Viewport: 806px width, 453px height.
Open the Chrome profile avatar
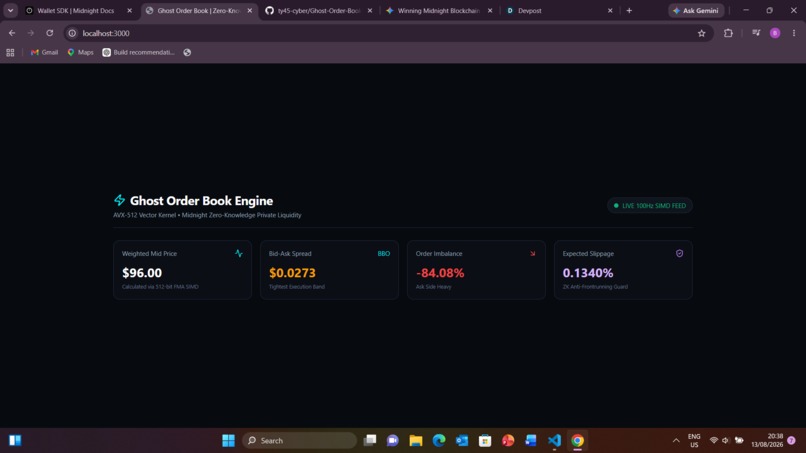[x=775, y=33]
